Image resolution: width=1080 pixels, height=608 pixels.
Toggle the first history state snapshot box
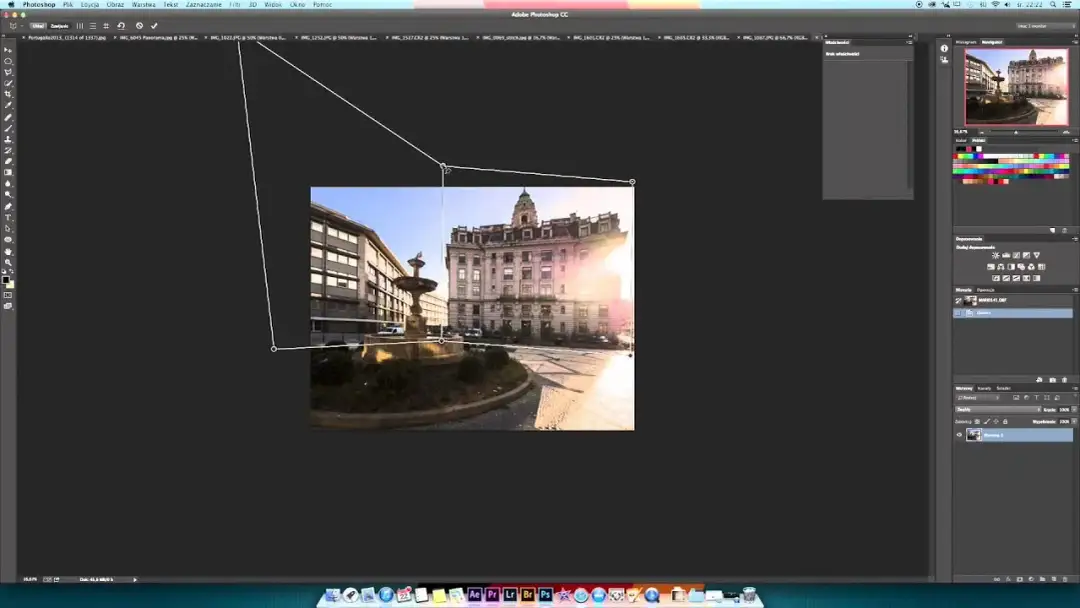click(959, 301)
